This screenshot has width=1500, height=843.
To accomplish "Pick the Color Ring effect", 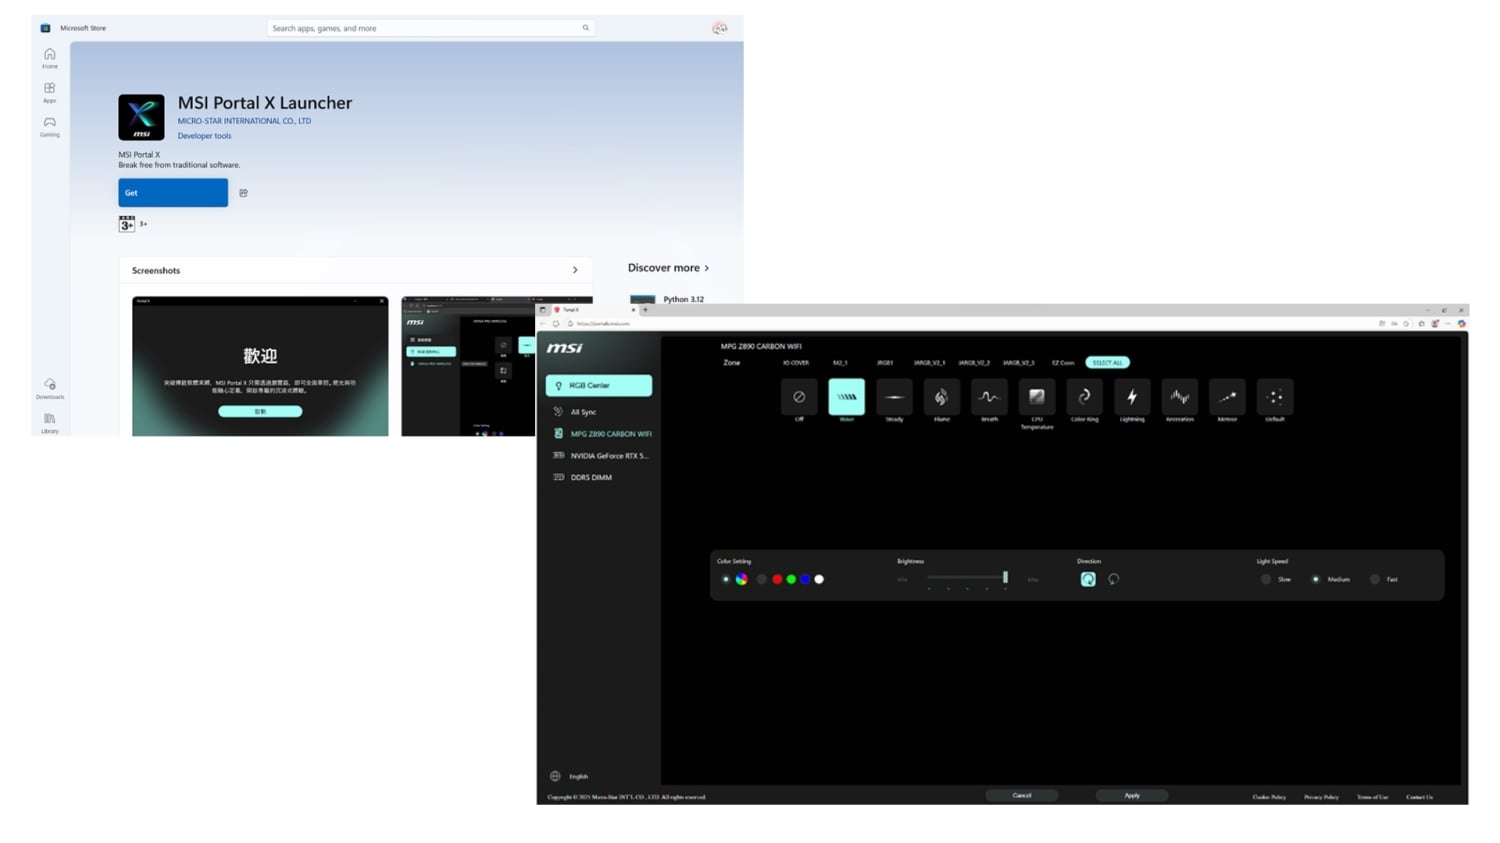I will (x=1084, y=397).
